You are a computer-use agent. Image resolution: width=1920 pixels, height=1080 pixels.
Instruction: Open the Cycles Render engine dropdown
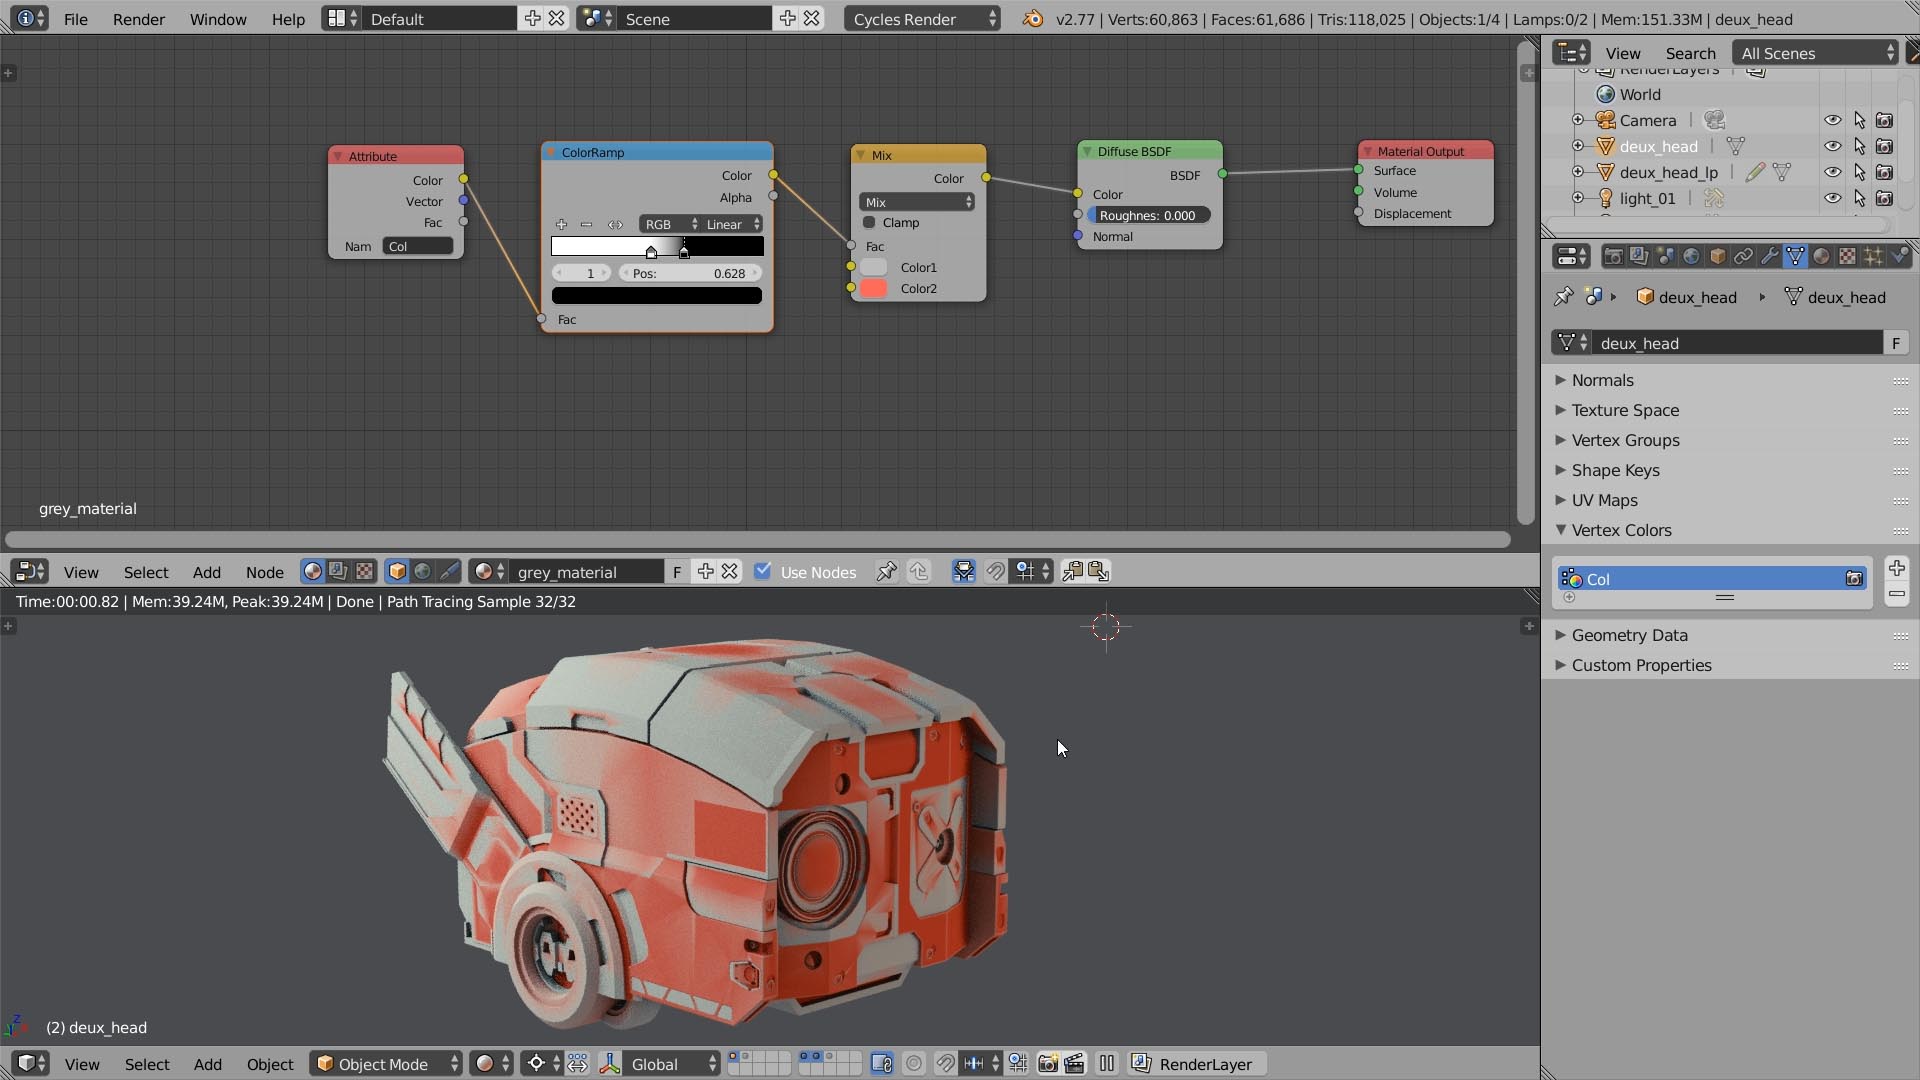921,18
